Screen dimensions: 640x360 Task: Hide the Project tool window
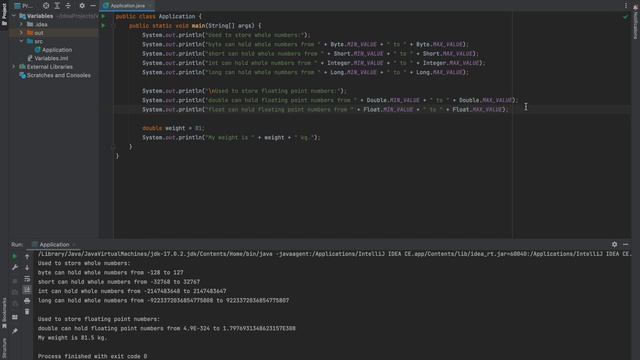click(93, 6)
